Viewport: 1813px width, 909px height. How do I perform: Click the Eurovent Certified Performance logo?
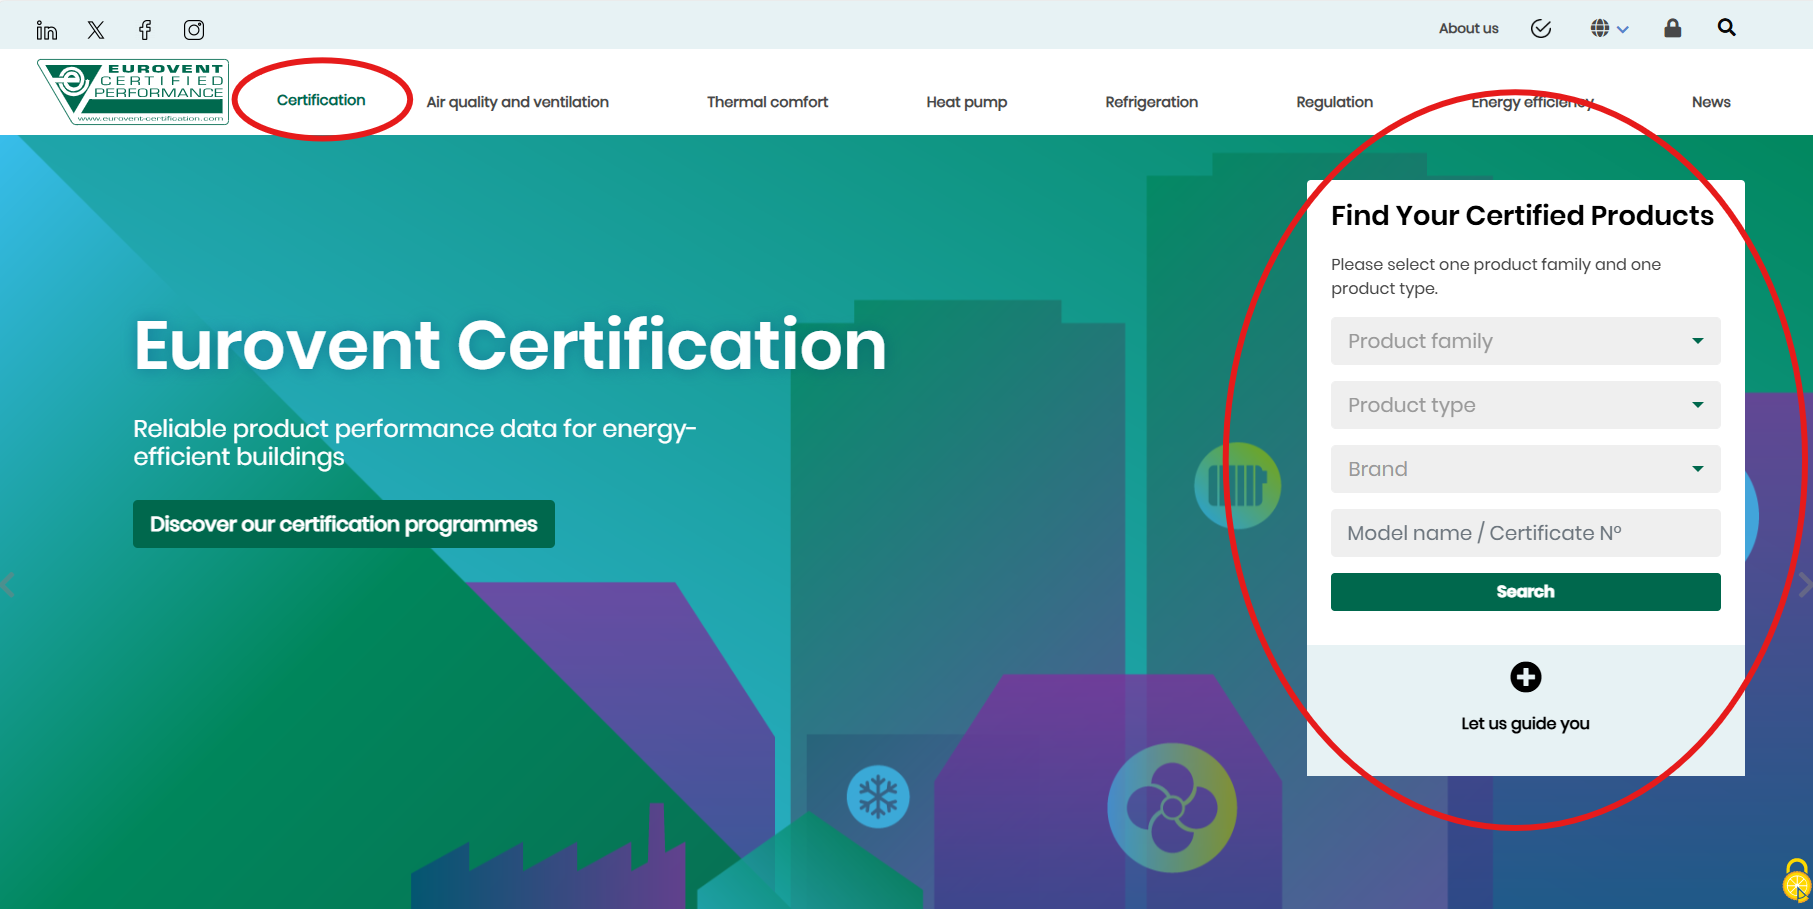pyautogui.click(x=133, y=92)
